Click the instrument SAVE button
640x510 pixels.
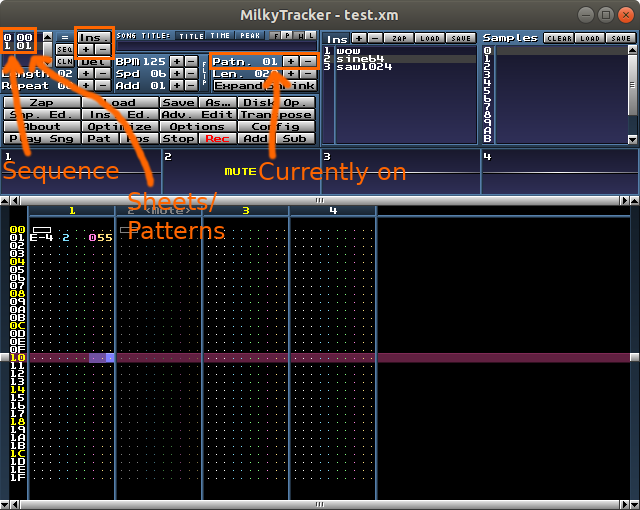click(x=461, y=38)
